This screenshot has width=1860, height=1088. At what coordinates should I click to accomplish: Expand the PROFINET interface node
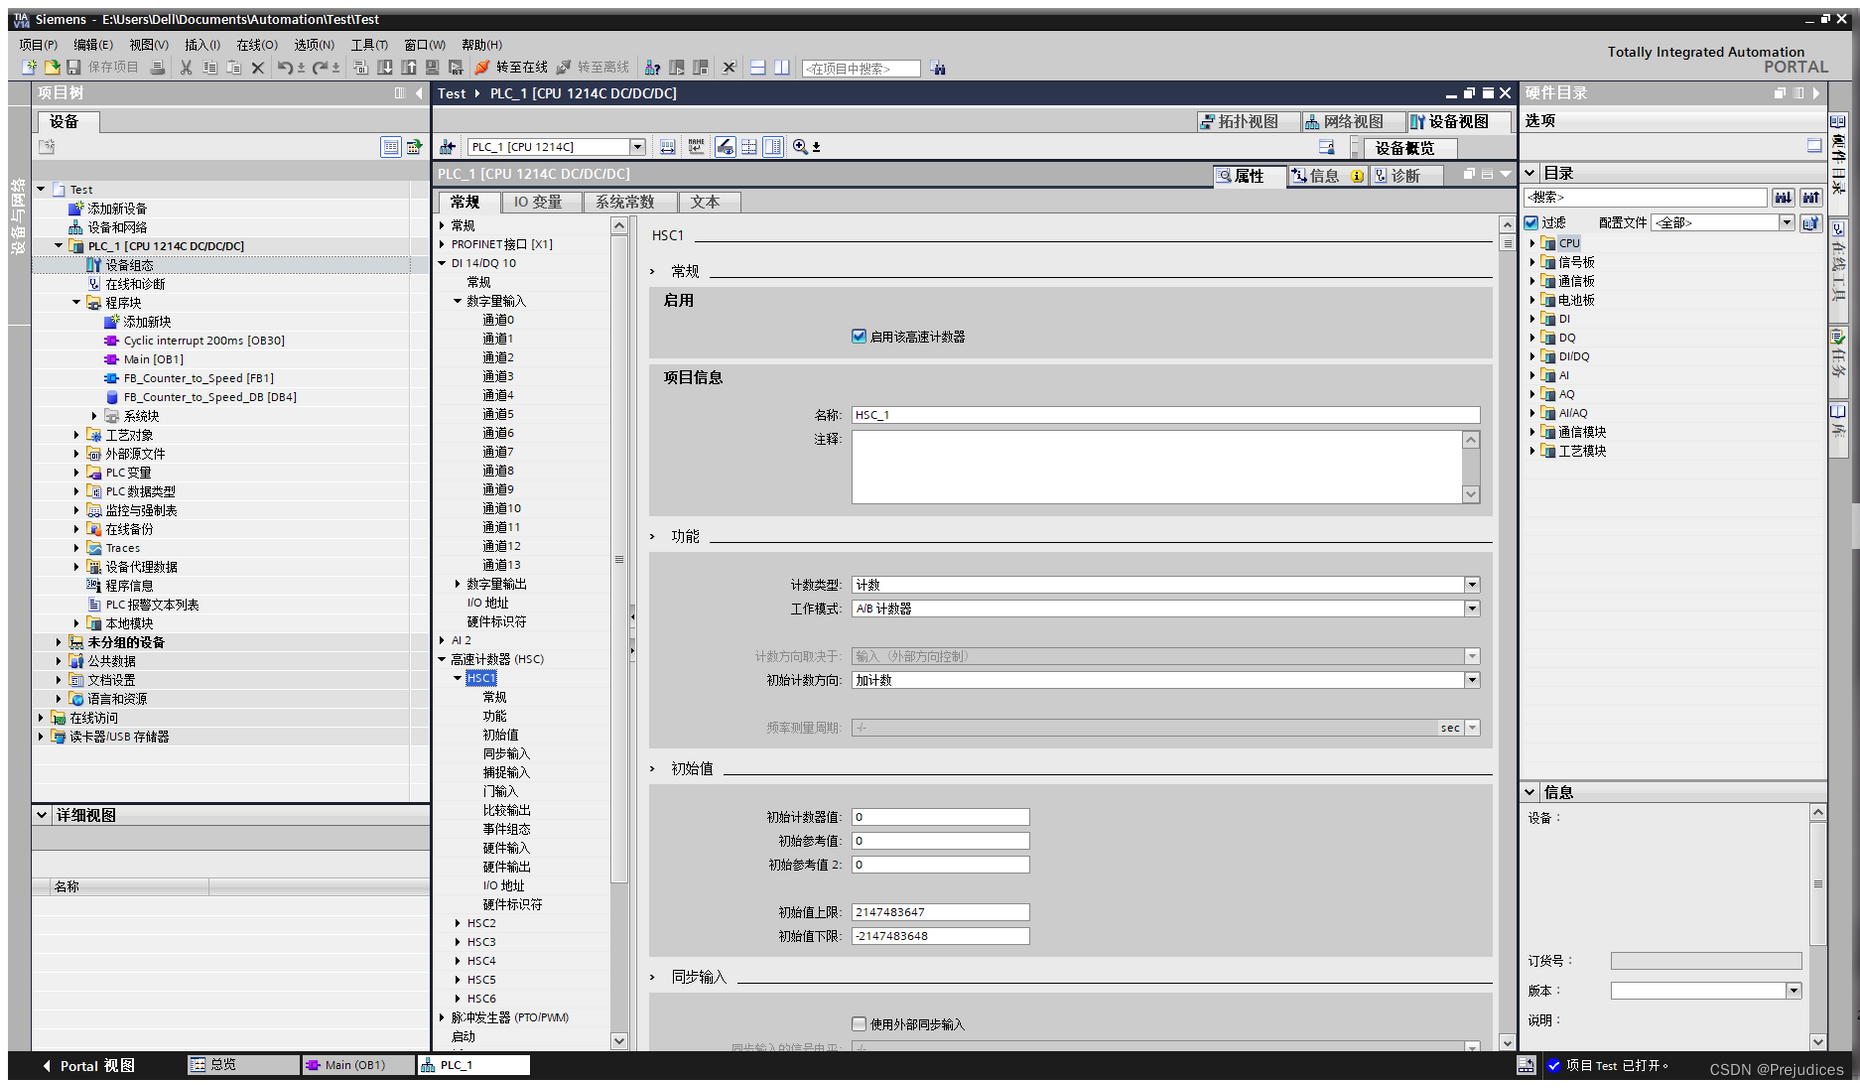(x=442, y=244)
